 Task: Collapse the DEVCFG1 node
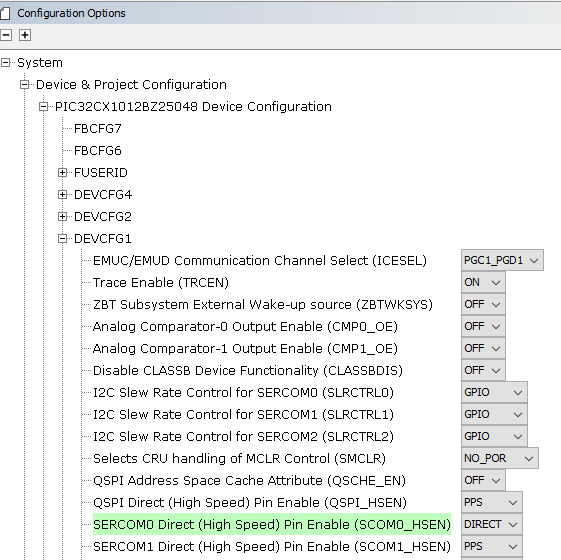click(x=62, y=239)
